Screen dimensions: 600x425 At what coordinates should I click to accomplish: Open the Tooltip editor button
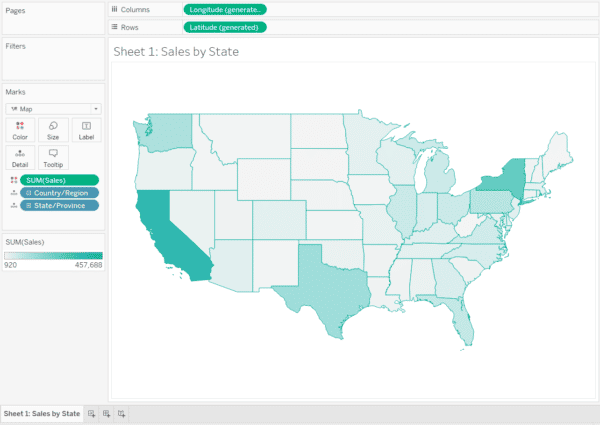(52, 158)
